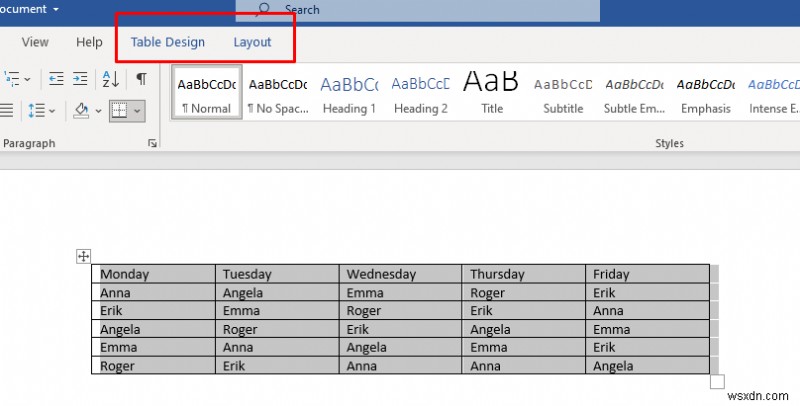Click the Thursday header cell
Image resolution: width=800 pixels, height=406 pixels.
(523, 274)
